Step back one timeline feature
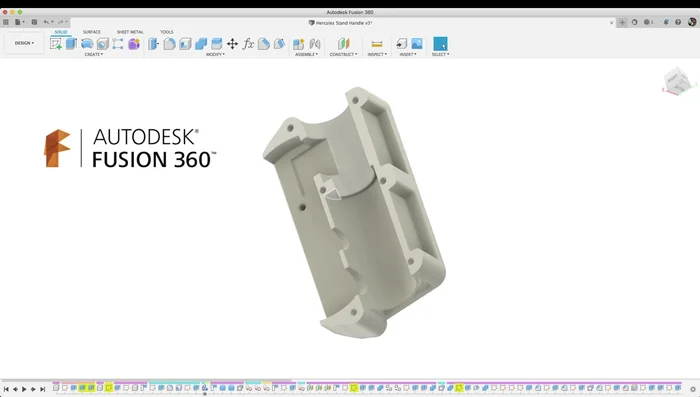The image size is (700, 397). [15, 389]
